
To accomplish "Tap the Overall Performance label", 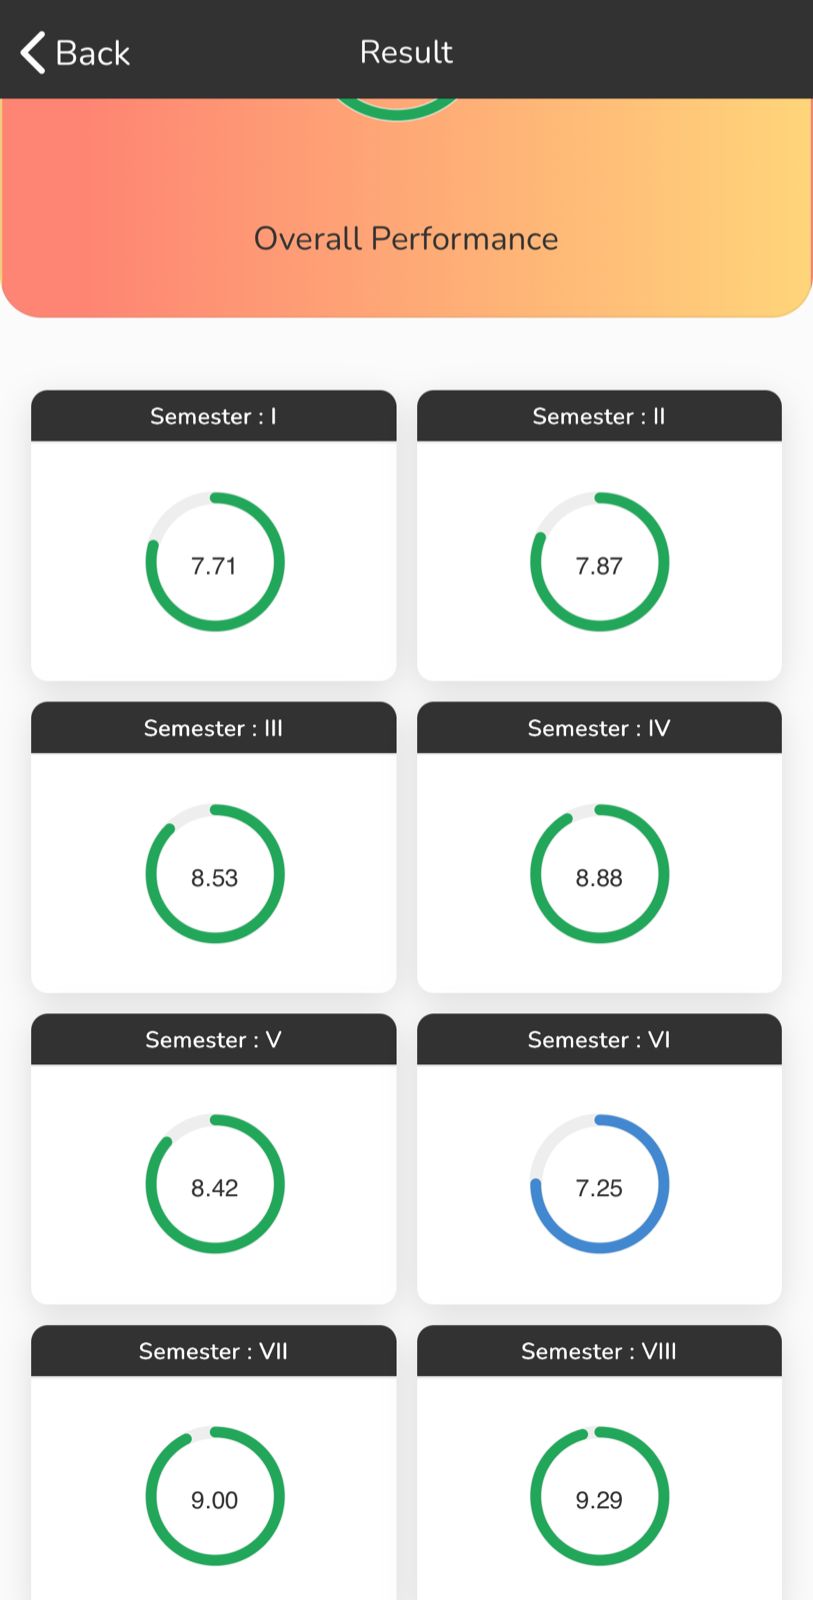I will pyautogui.click(x=406, y=238).
